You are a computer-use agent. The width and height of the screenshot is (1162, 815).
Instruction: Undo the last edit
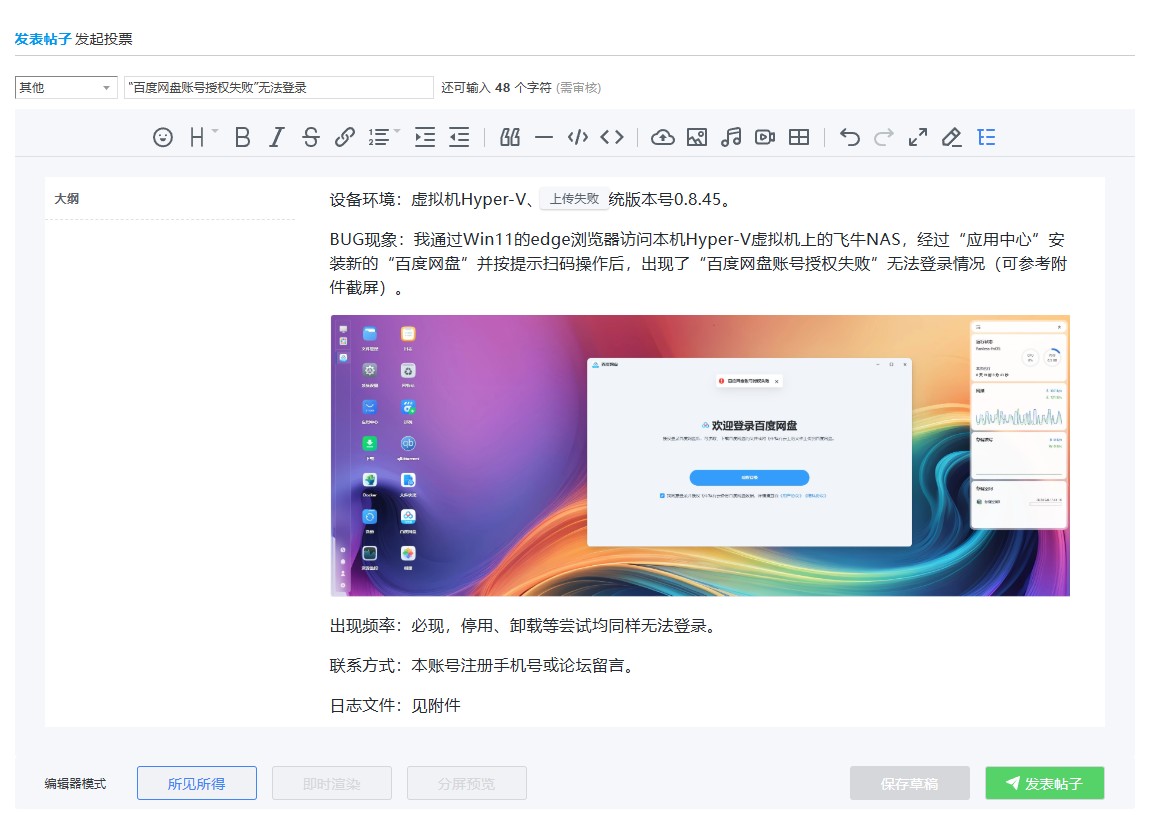(850, 137)
